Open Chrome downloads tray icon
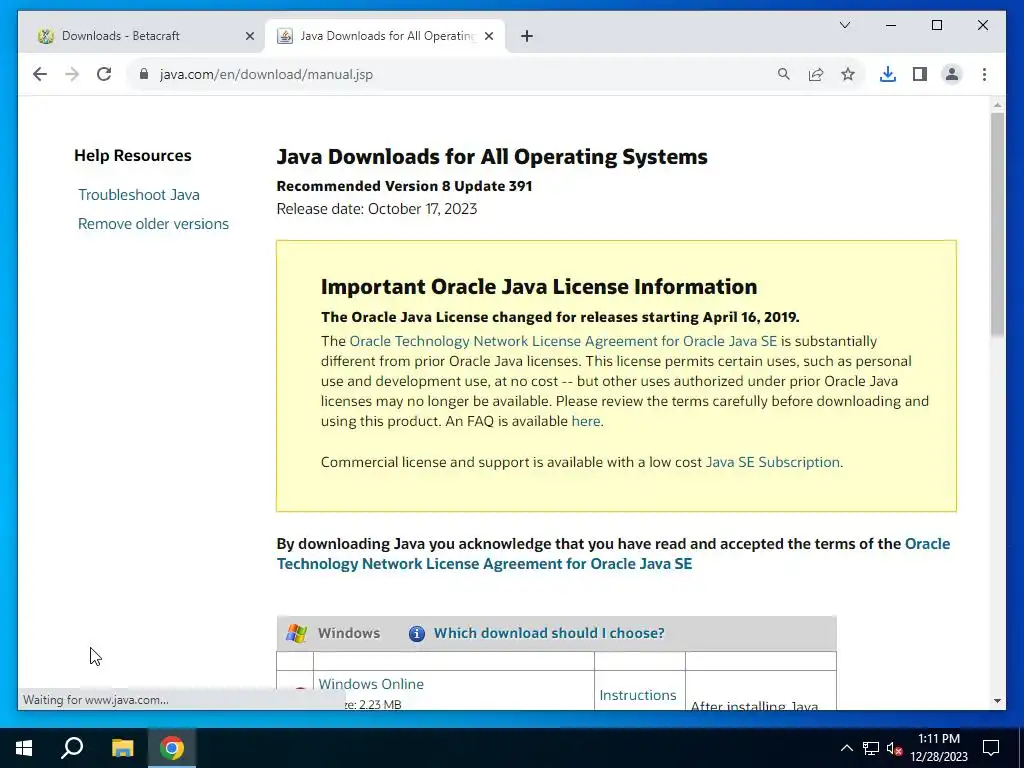Image resolution: width=1024 pixels, height=768 pixels. tap(888, 74)
